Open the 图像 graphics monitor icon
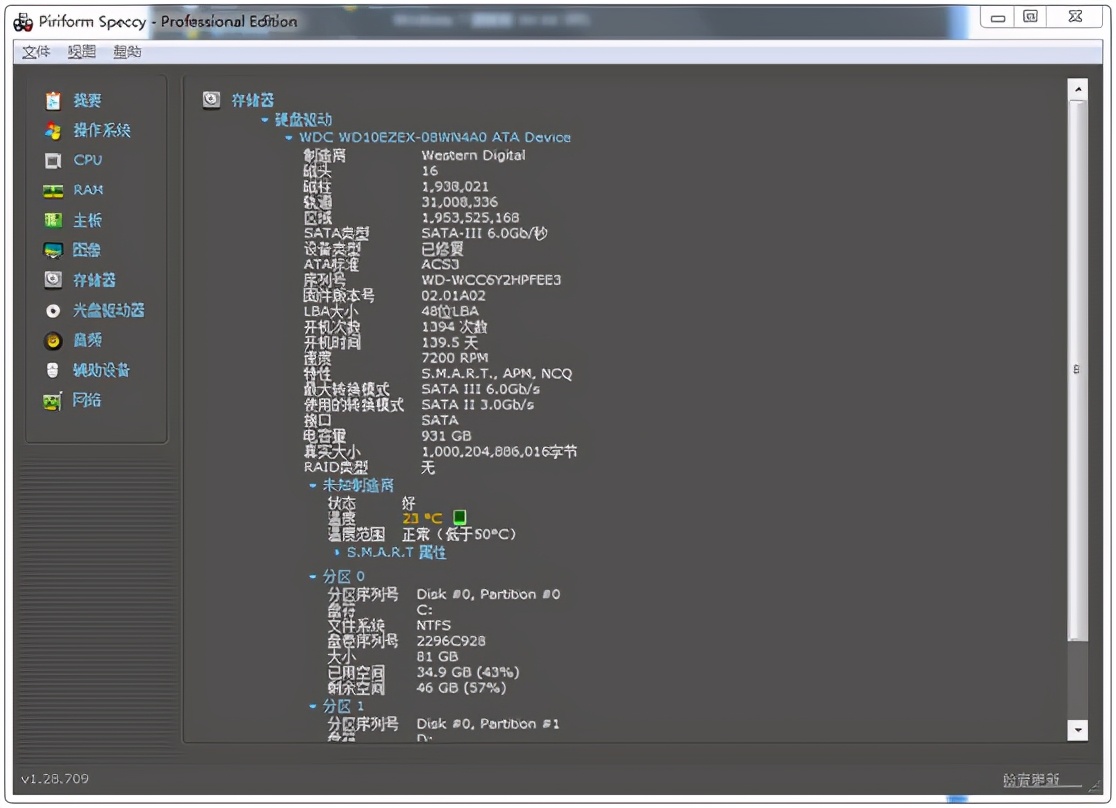Image resolution: width=1116 pixels, height=808 pixels. (x=53, y=251)
